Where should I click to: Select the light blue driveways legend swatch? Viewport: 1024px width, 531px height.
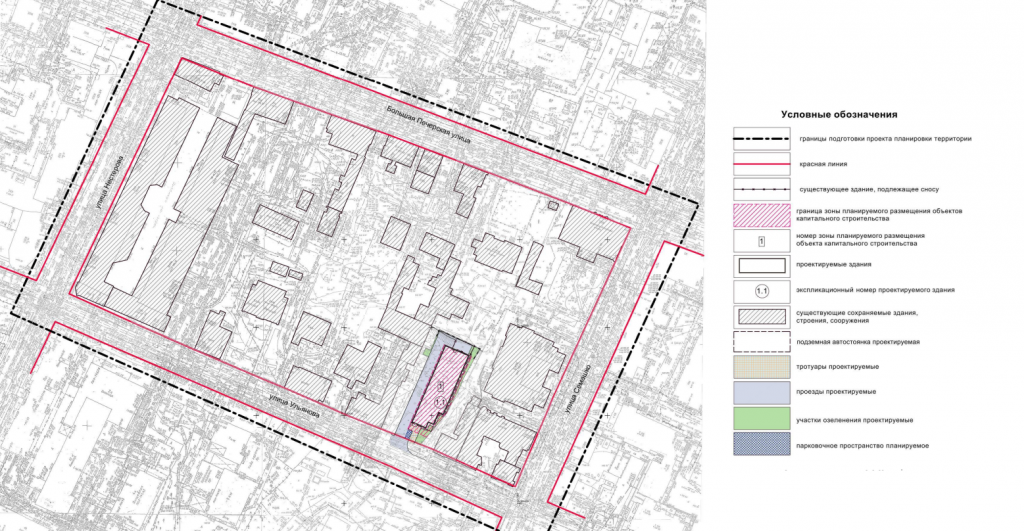[x=760, y=393]
